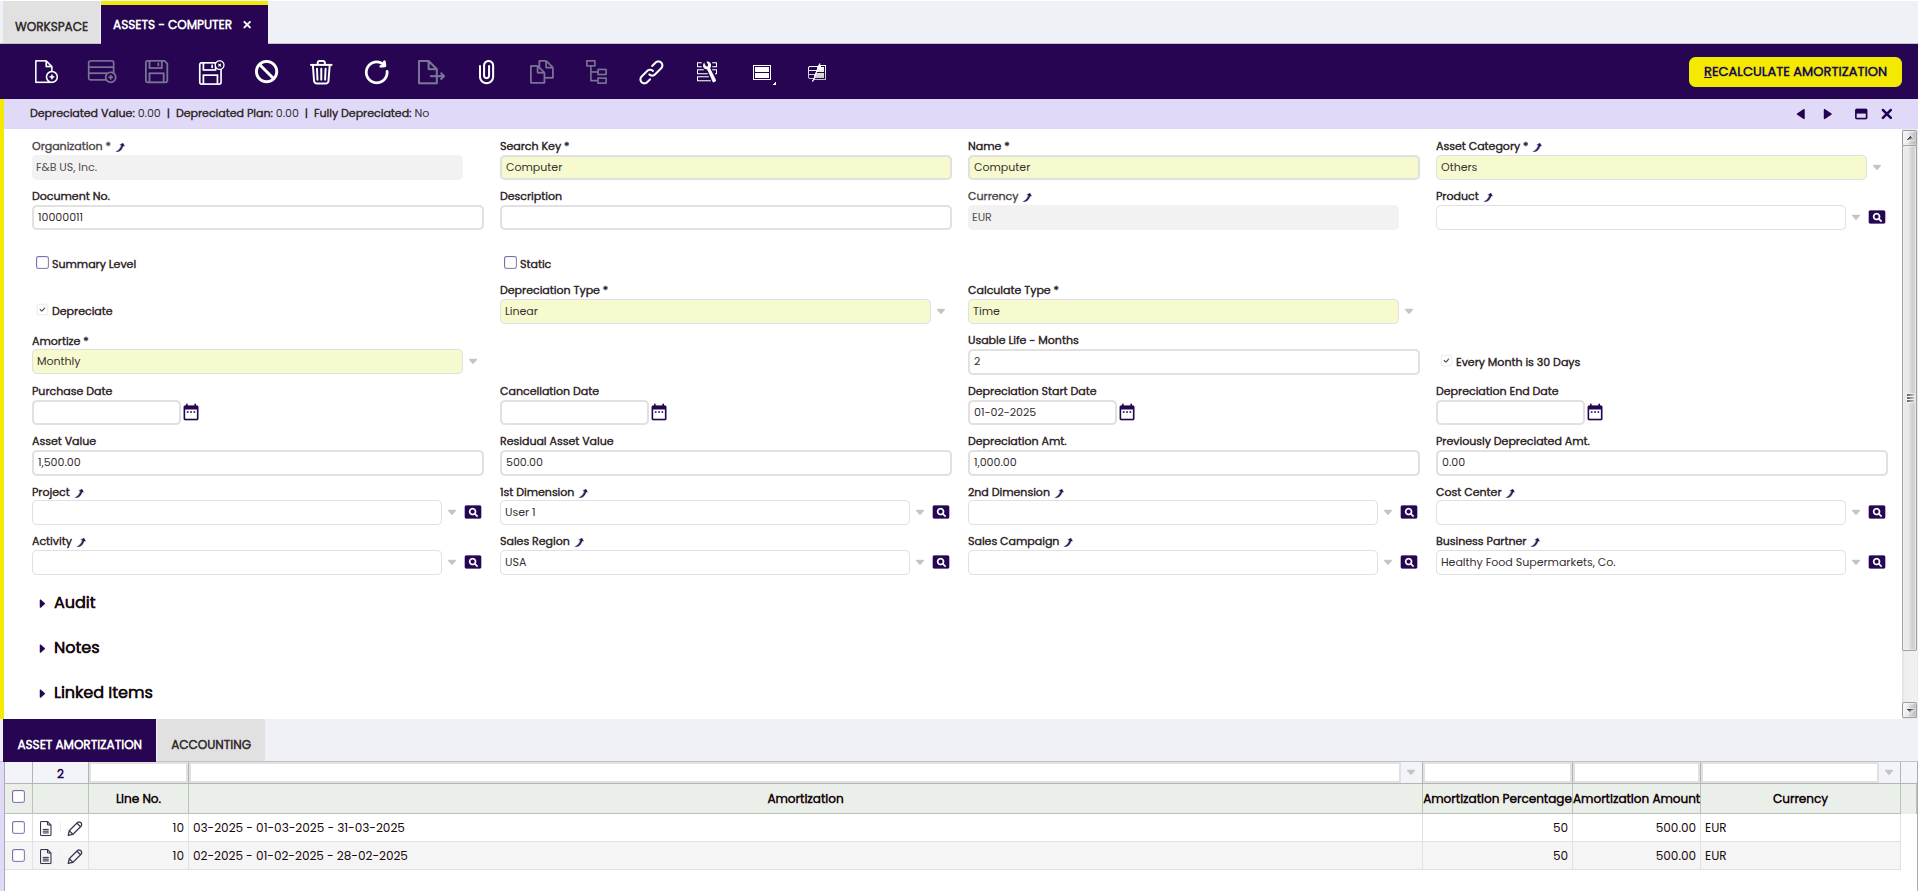Click Recalculate Amortization button

1795,72
